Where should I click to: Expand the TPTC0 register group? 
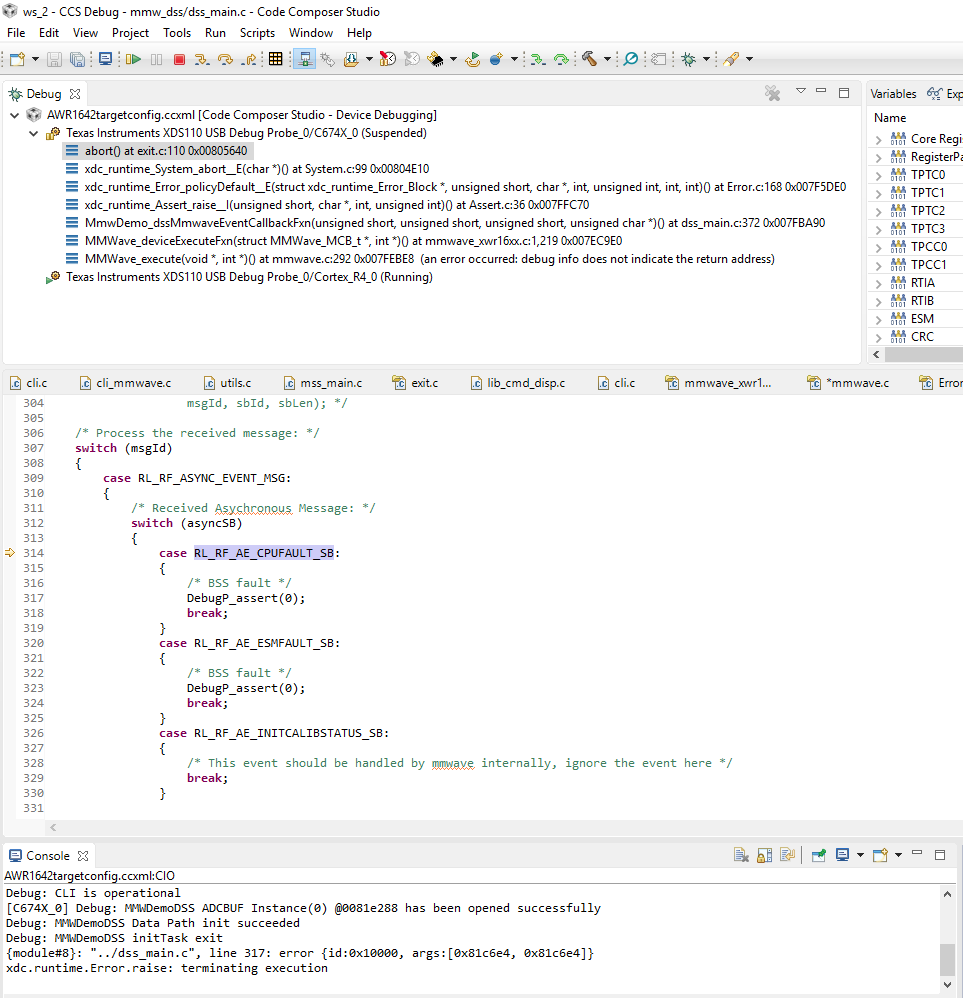878,175
